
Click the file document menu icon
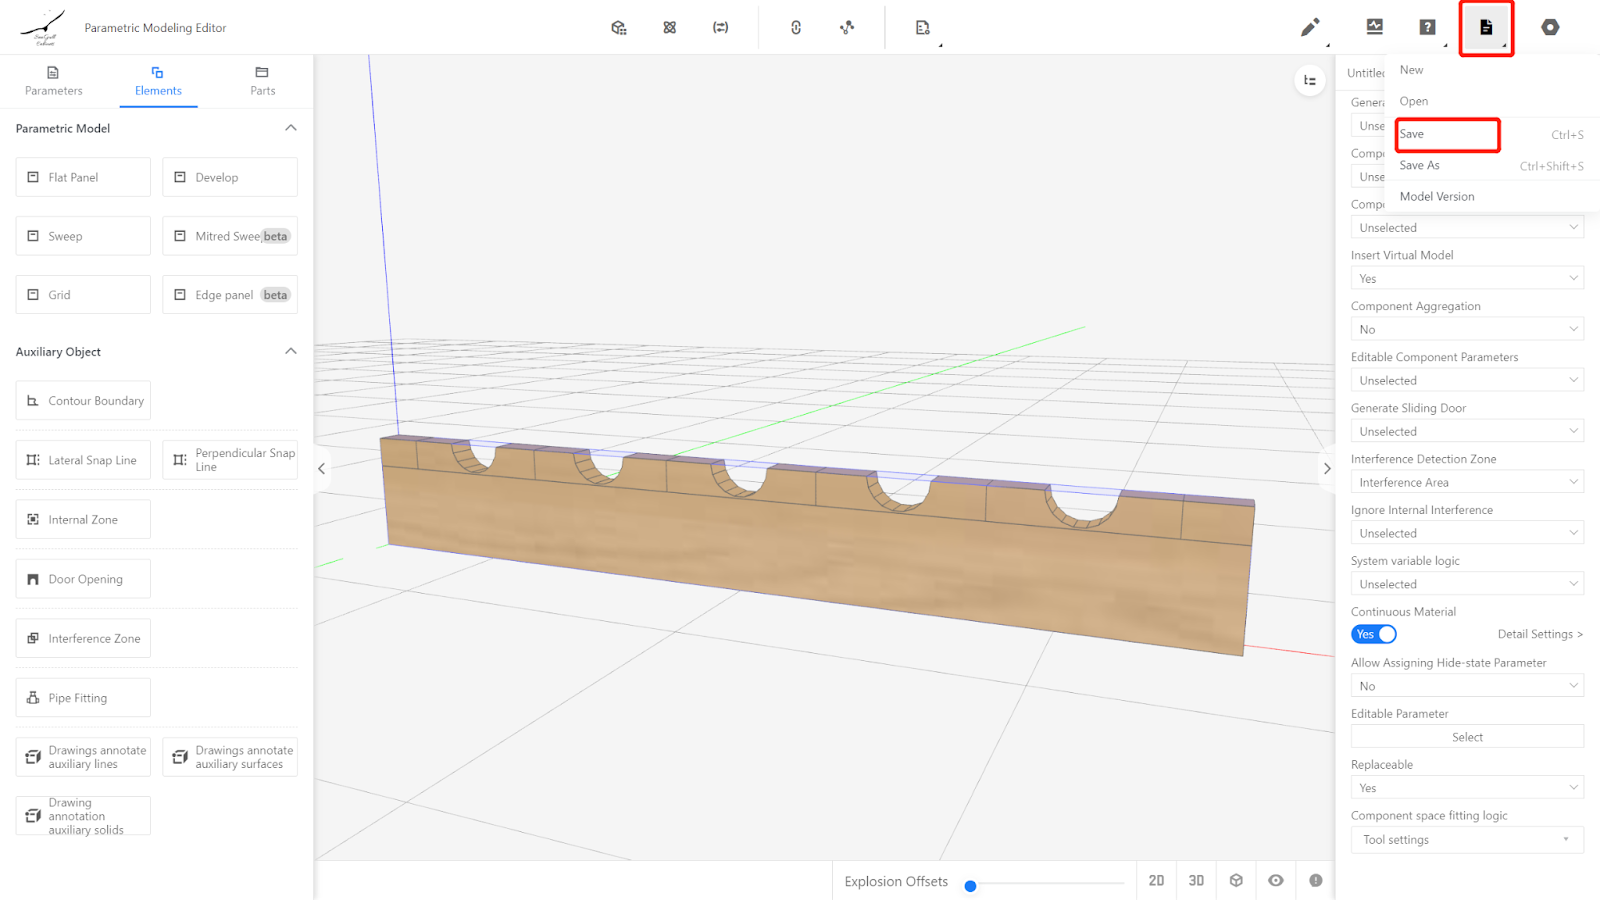[x=1486, y=28]
